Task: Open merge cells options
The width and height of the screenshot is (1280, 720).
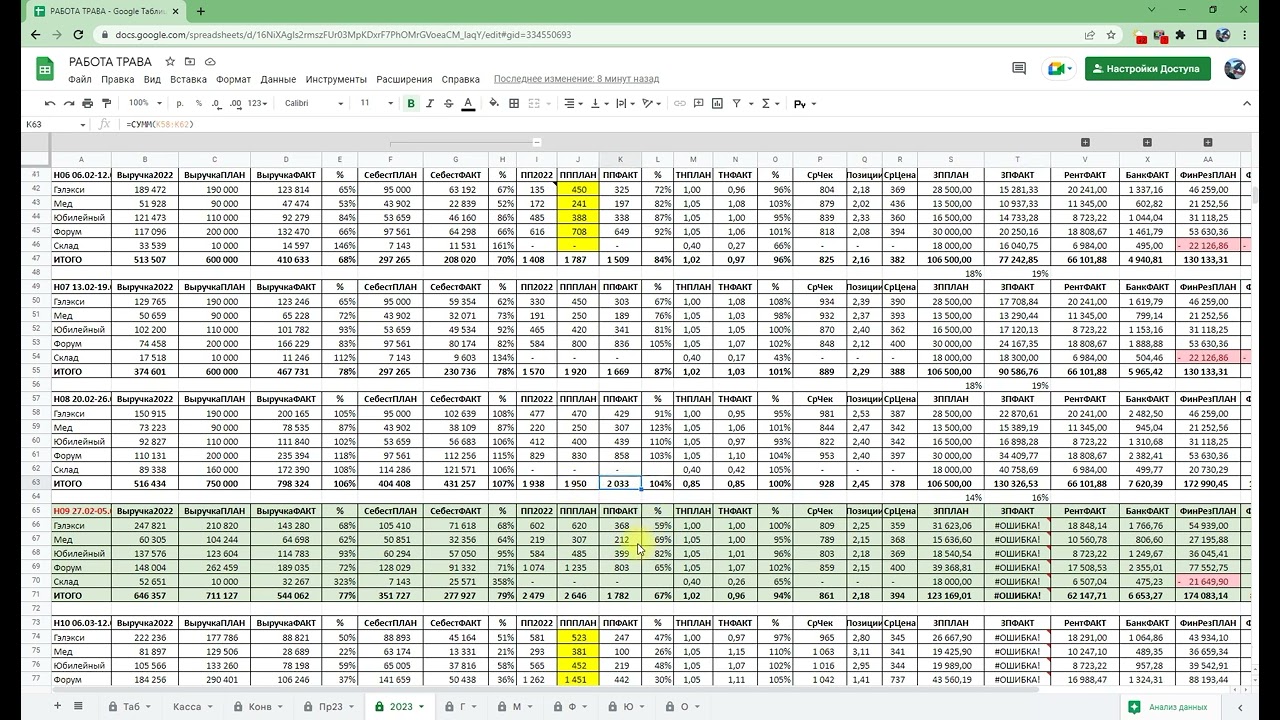Action: tap(538, 103)
